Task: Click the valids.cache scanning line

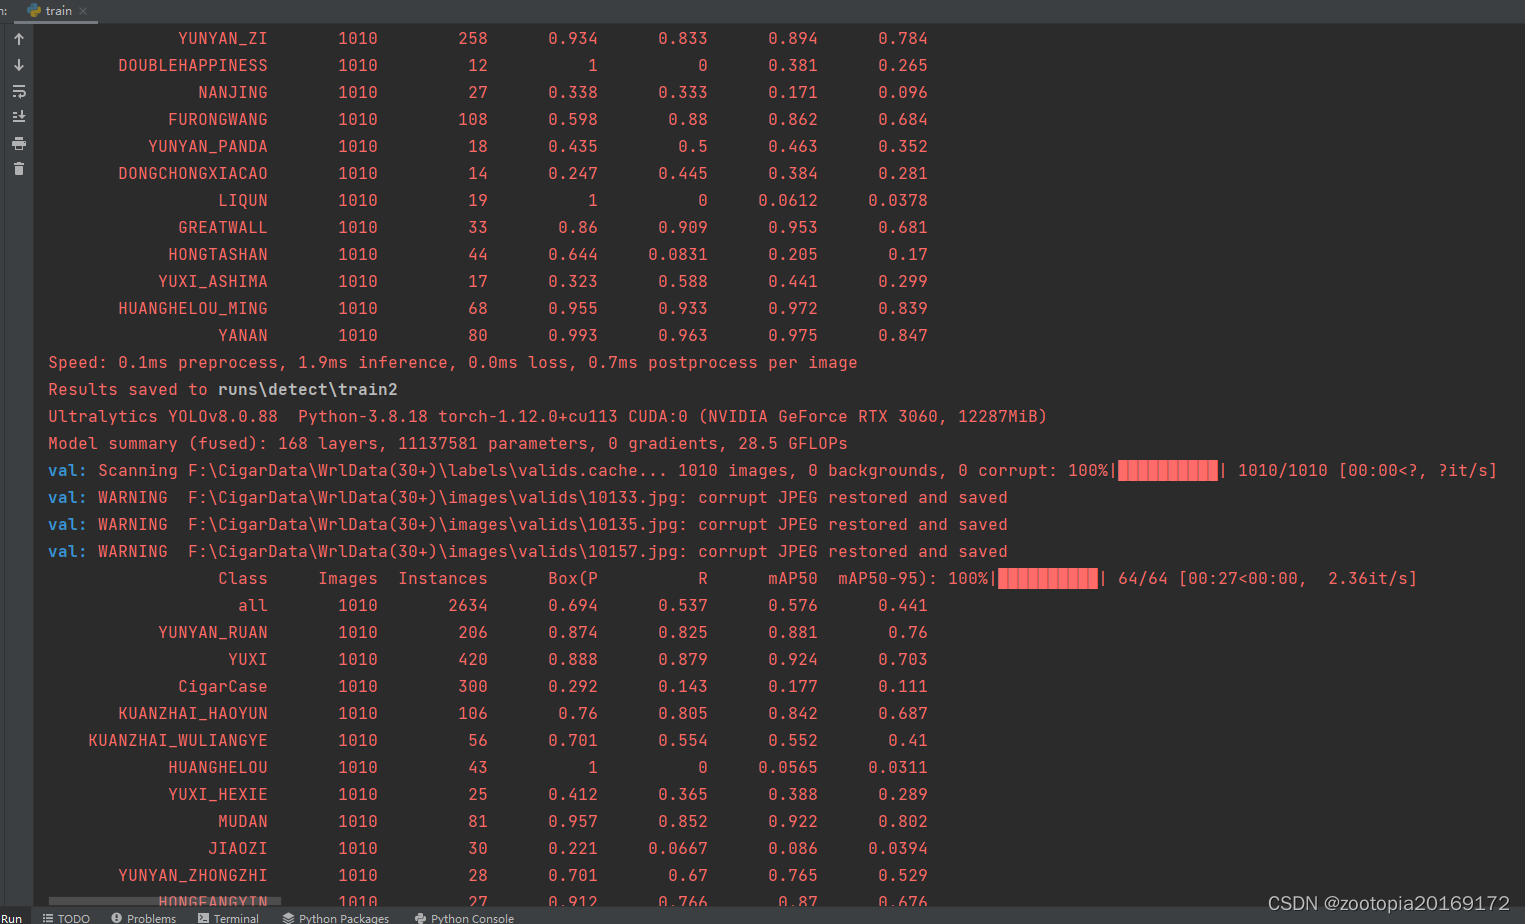Action: pos(772,470)
